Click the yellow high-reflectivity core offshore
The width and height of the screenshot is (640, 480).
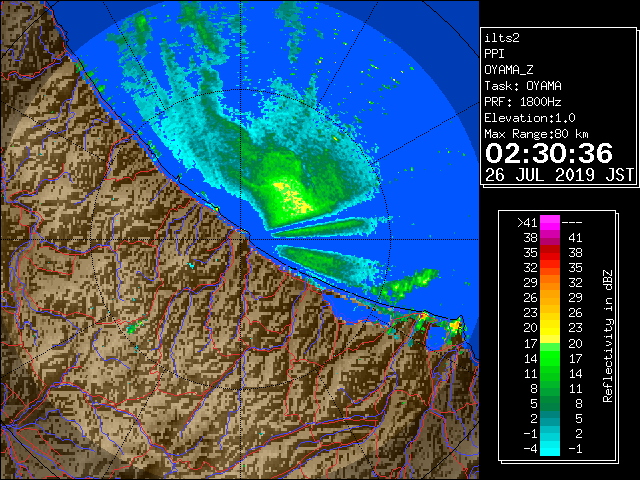(x=294, y=197)
